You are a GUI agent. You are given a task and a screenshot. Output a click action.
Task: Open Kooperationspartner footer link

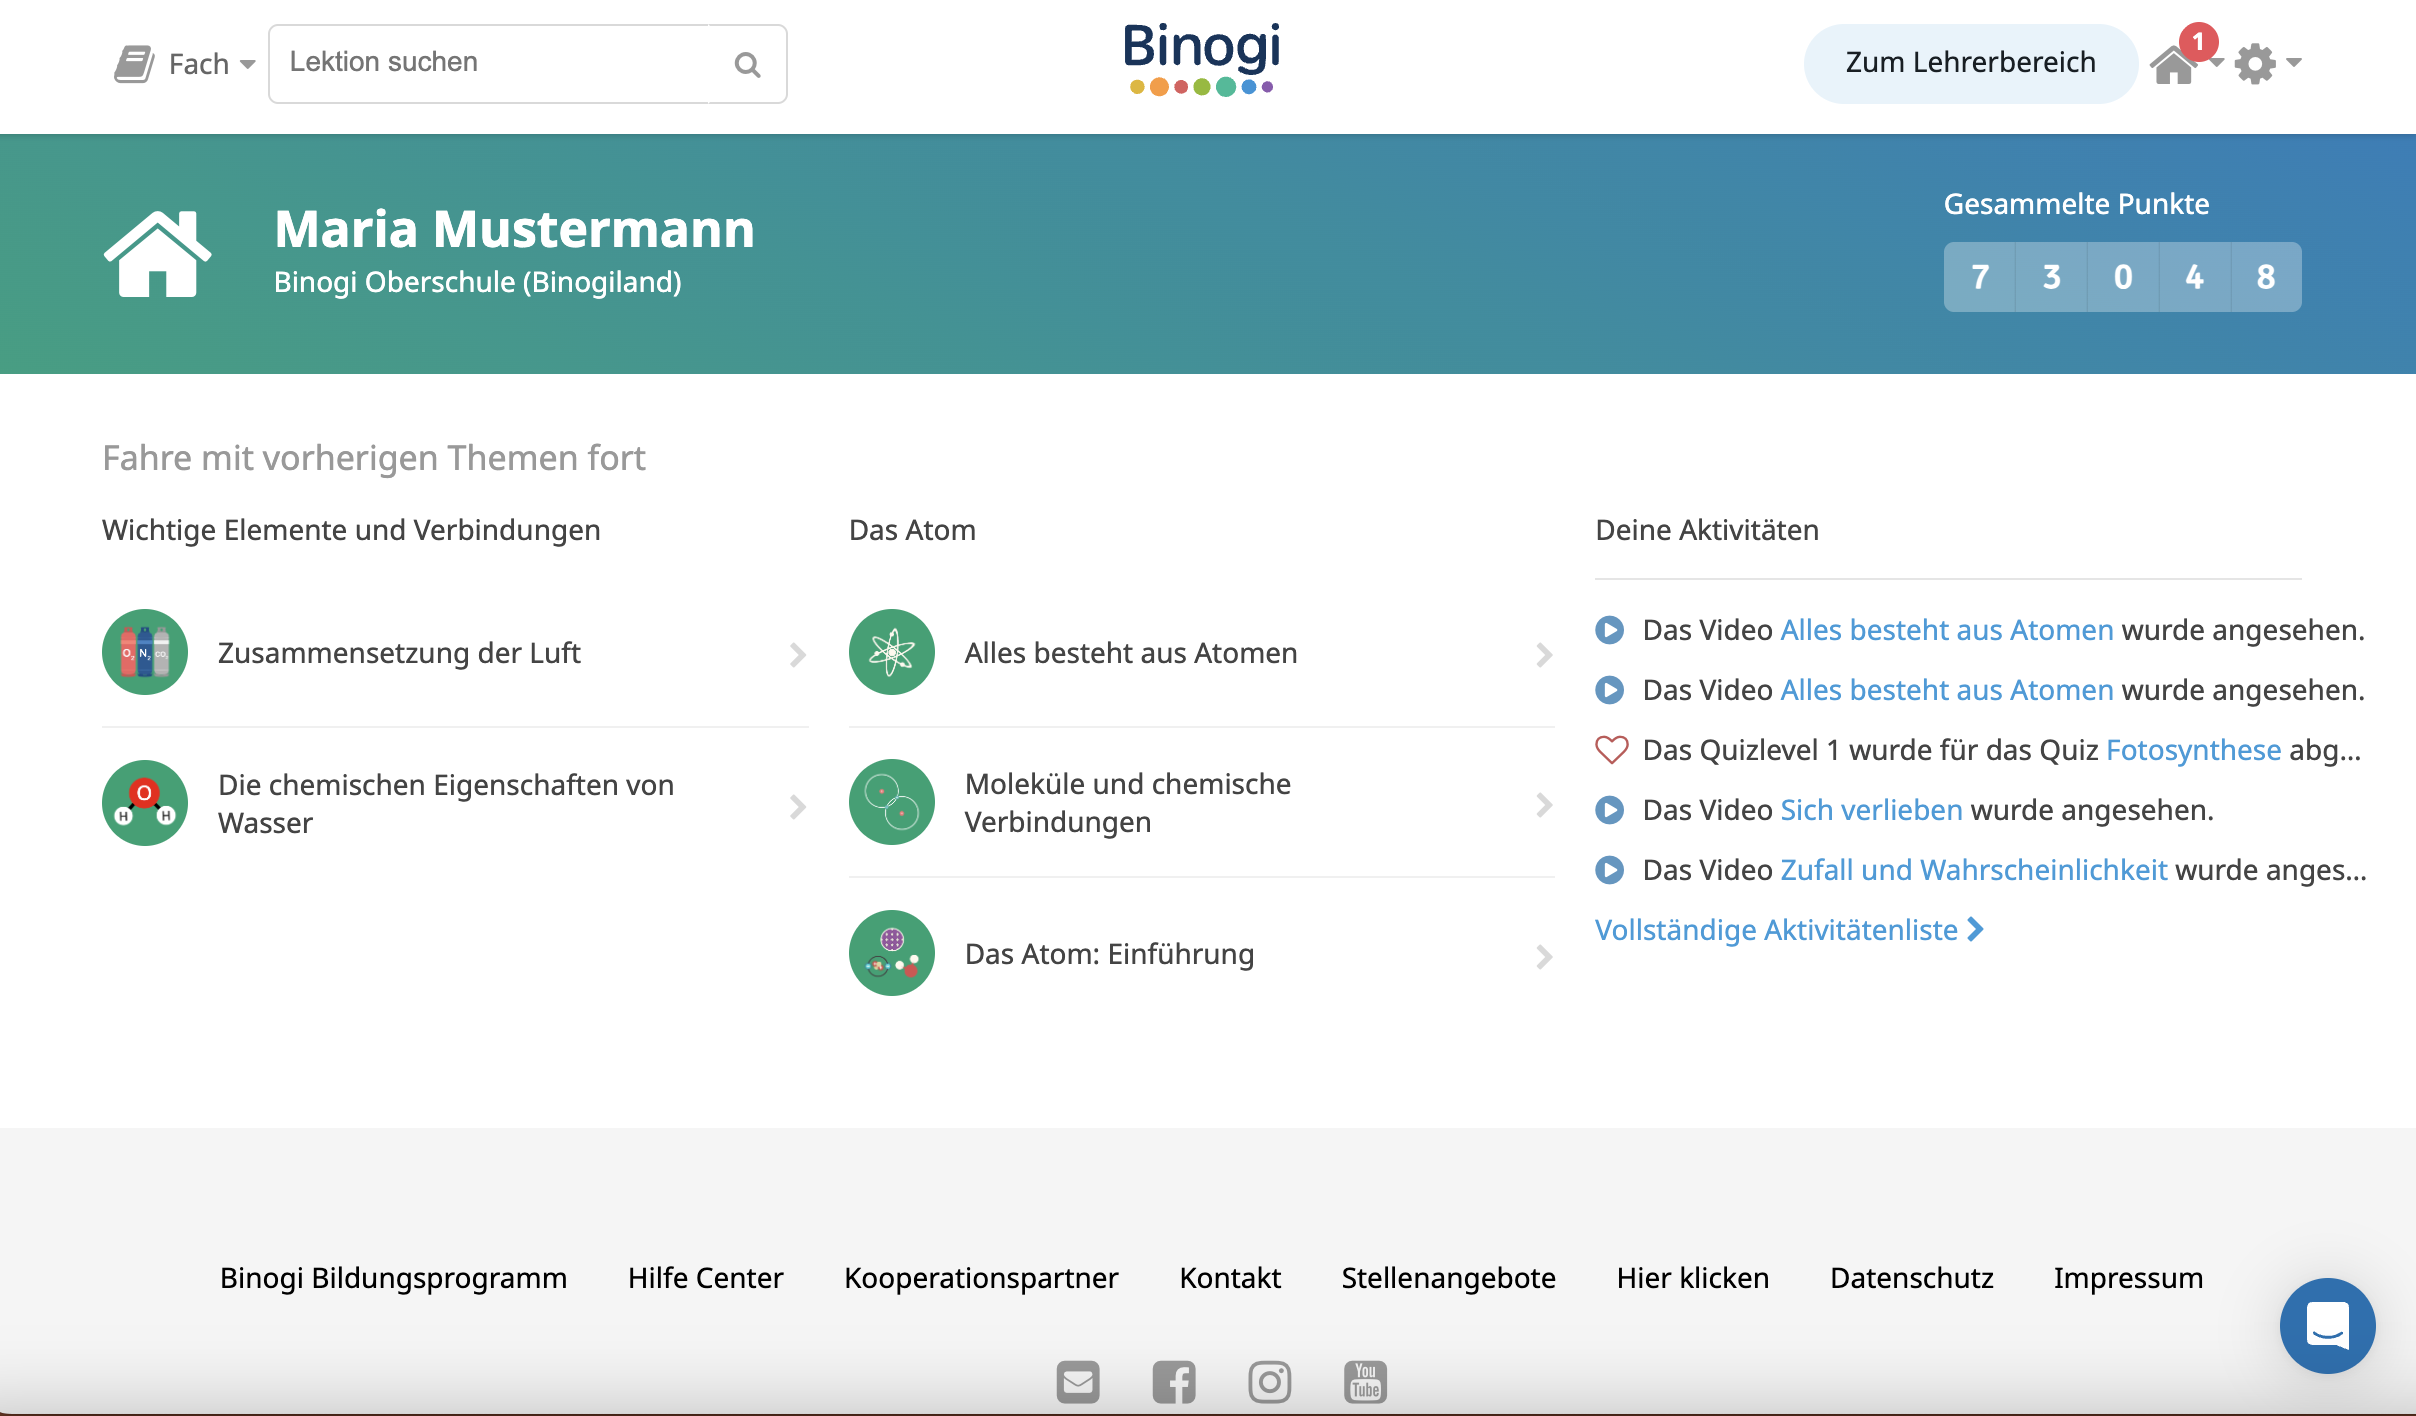click(x=981, y=1278)
